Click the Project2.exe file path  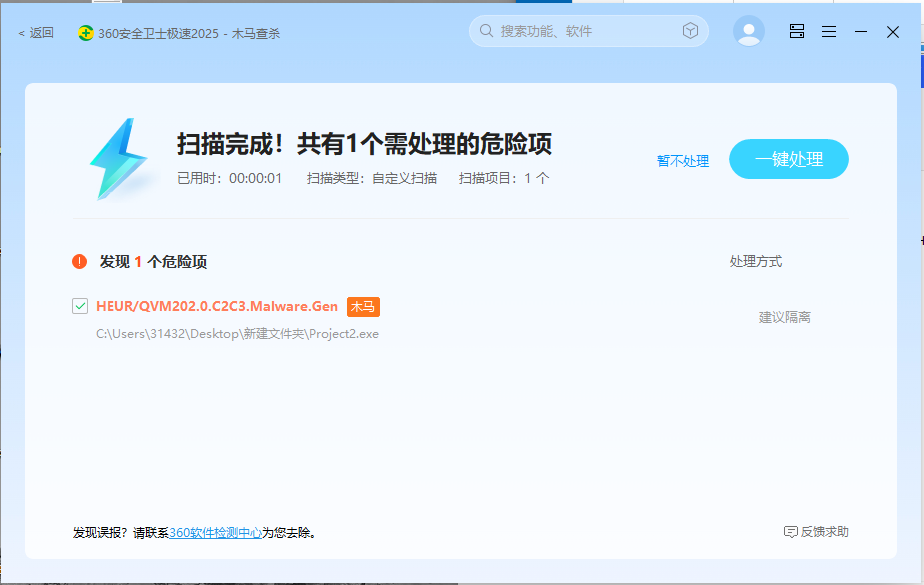coord(237,334)
